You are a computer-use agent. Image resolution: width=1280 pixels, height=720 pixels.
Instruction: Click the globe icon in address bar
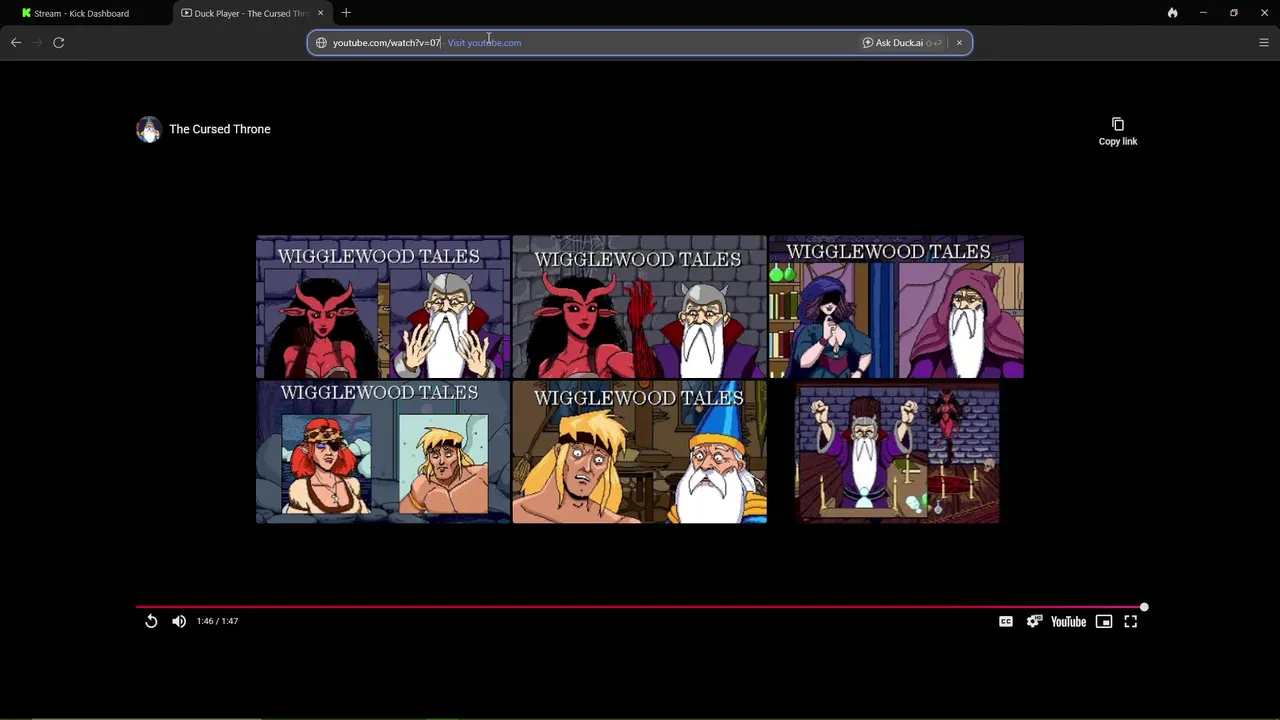click(321, 43)
